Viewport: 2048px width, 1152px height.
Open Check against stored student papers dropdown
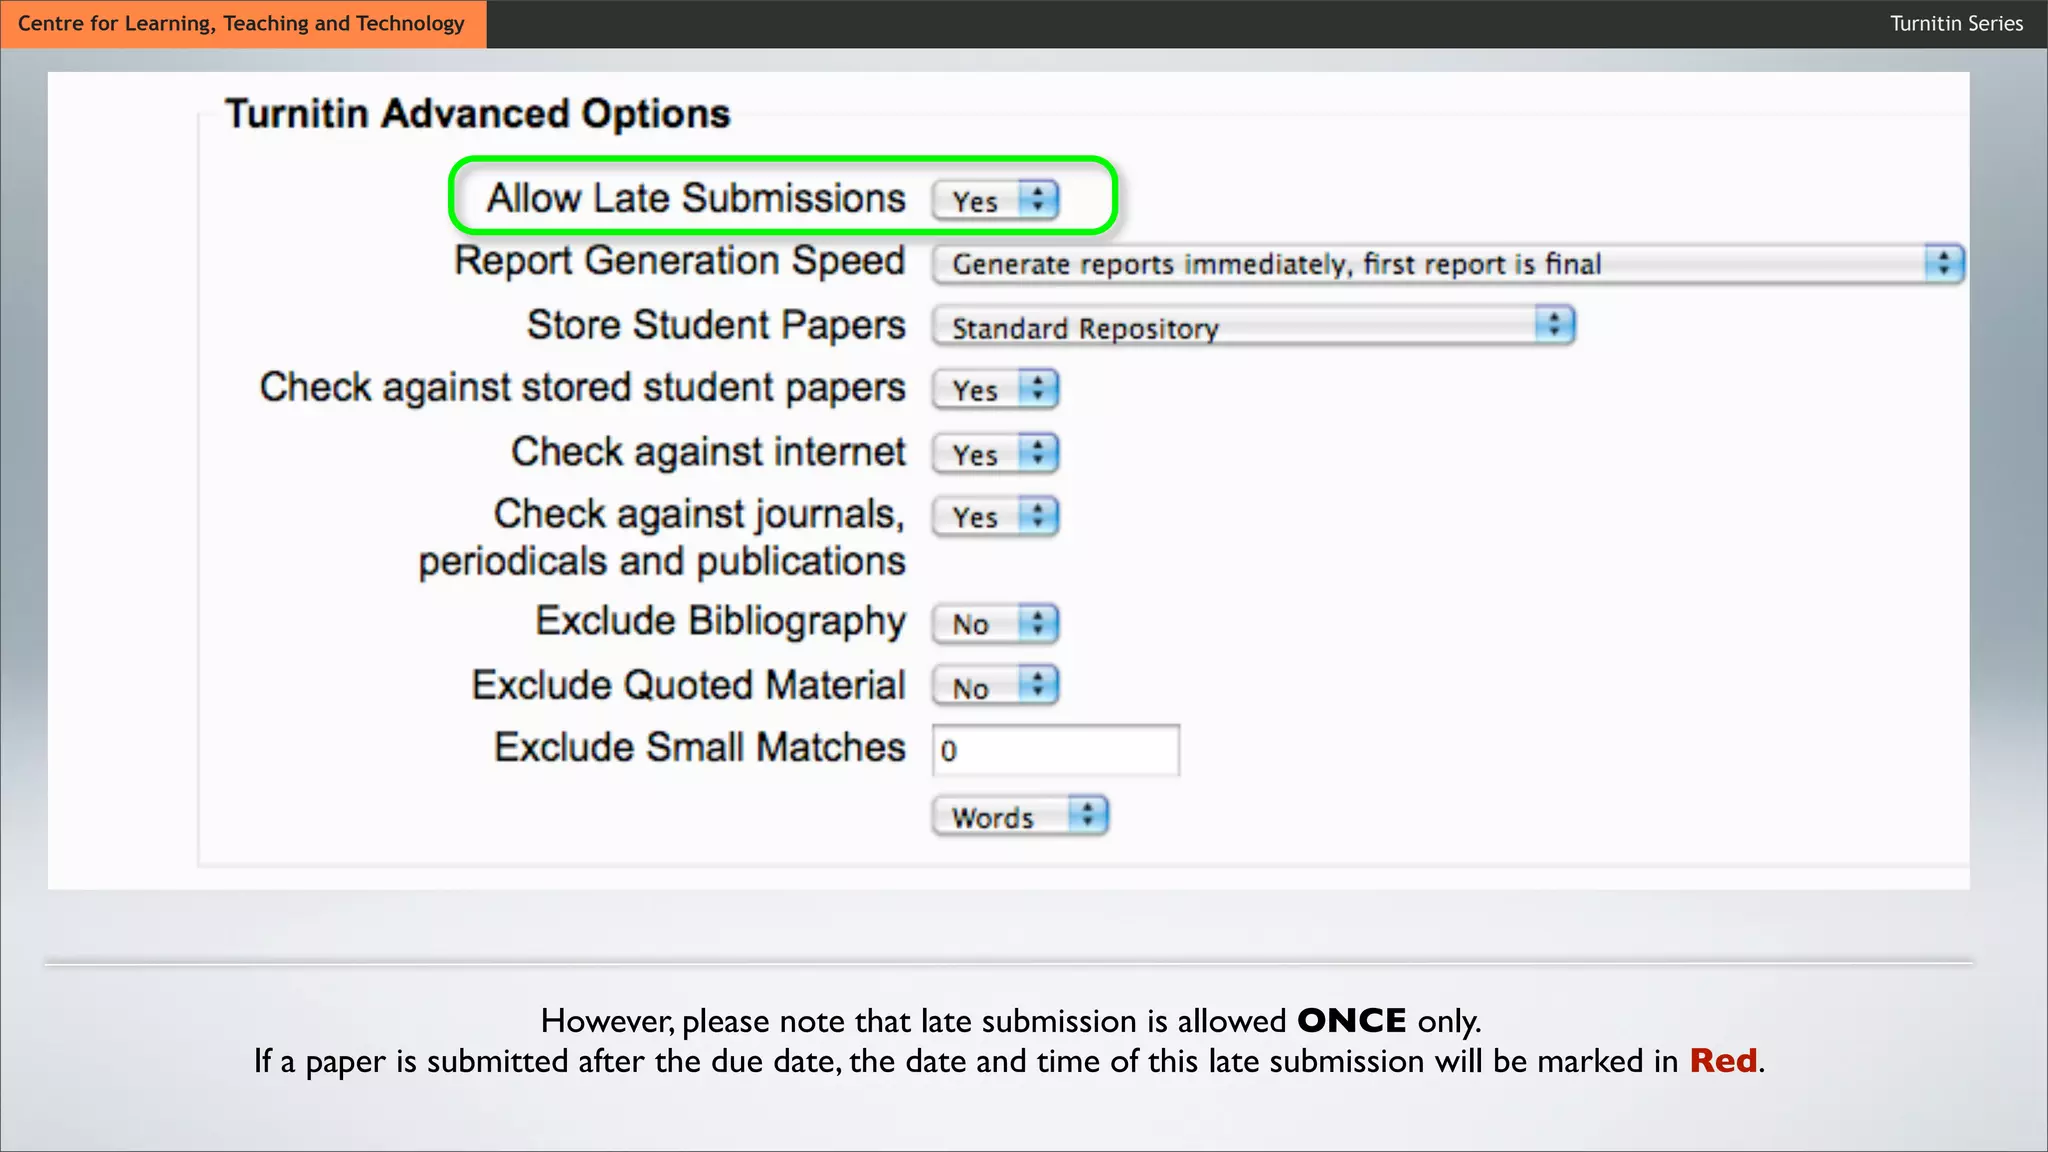pyautogui.click(x=993, y=389)
